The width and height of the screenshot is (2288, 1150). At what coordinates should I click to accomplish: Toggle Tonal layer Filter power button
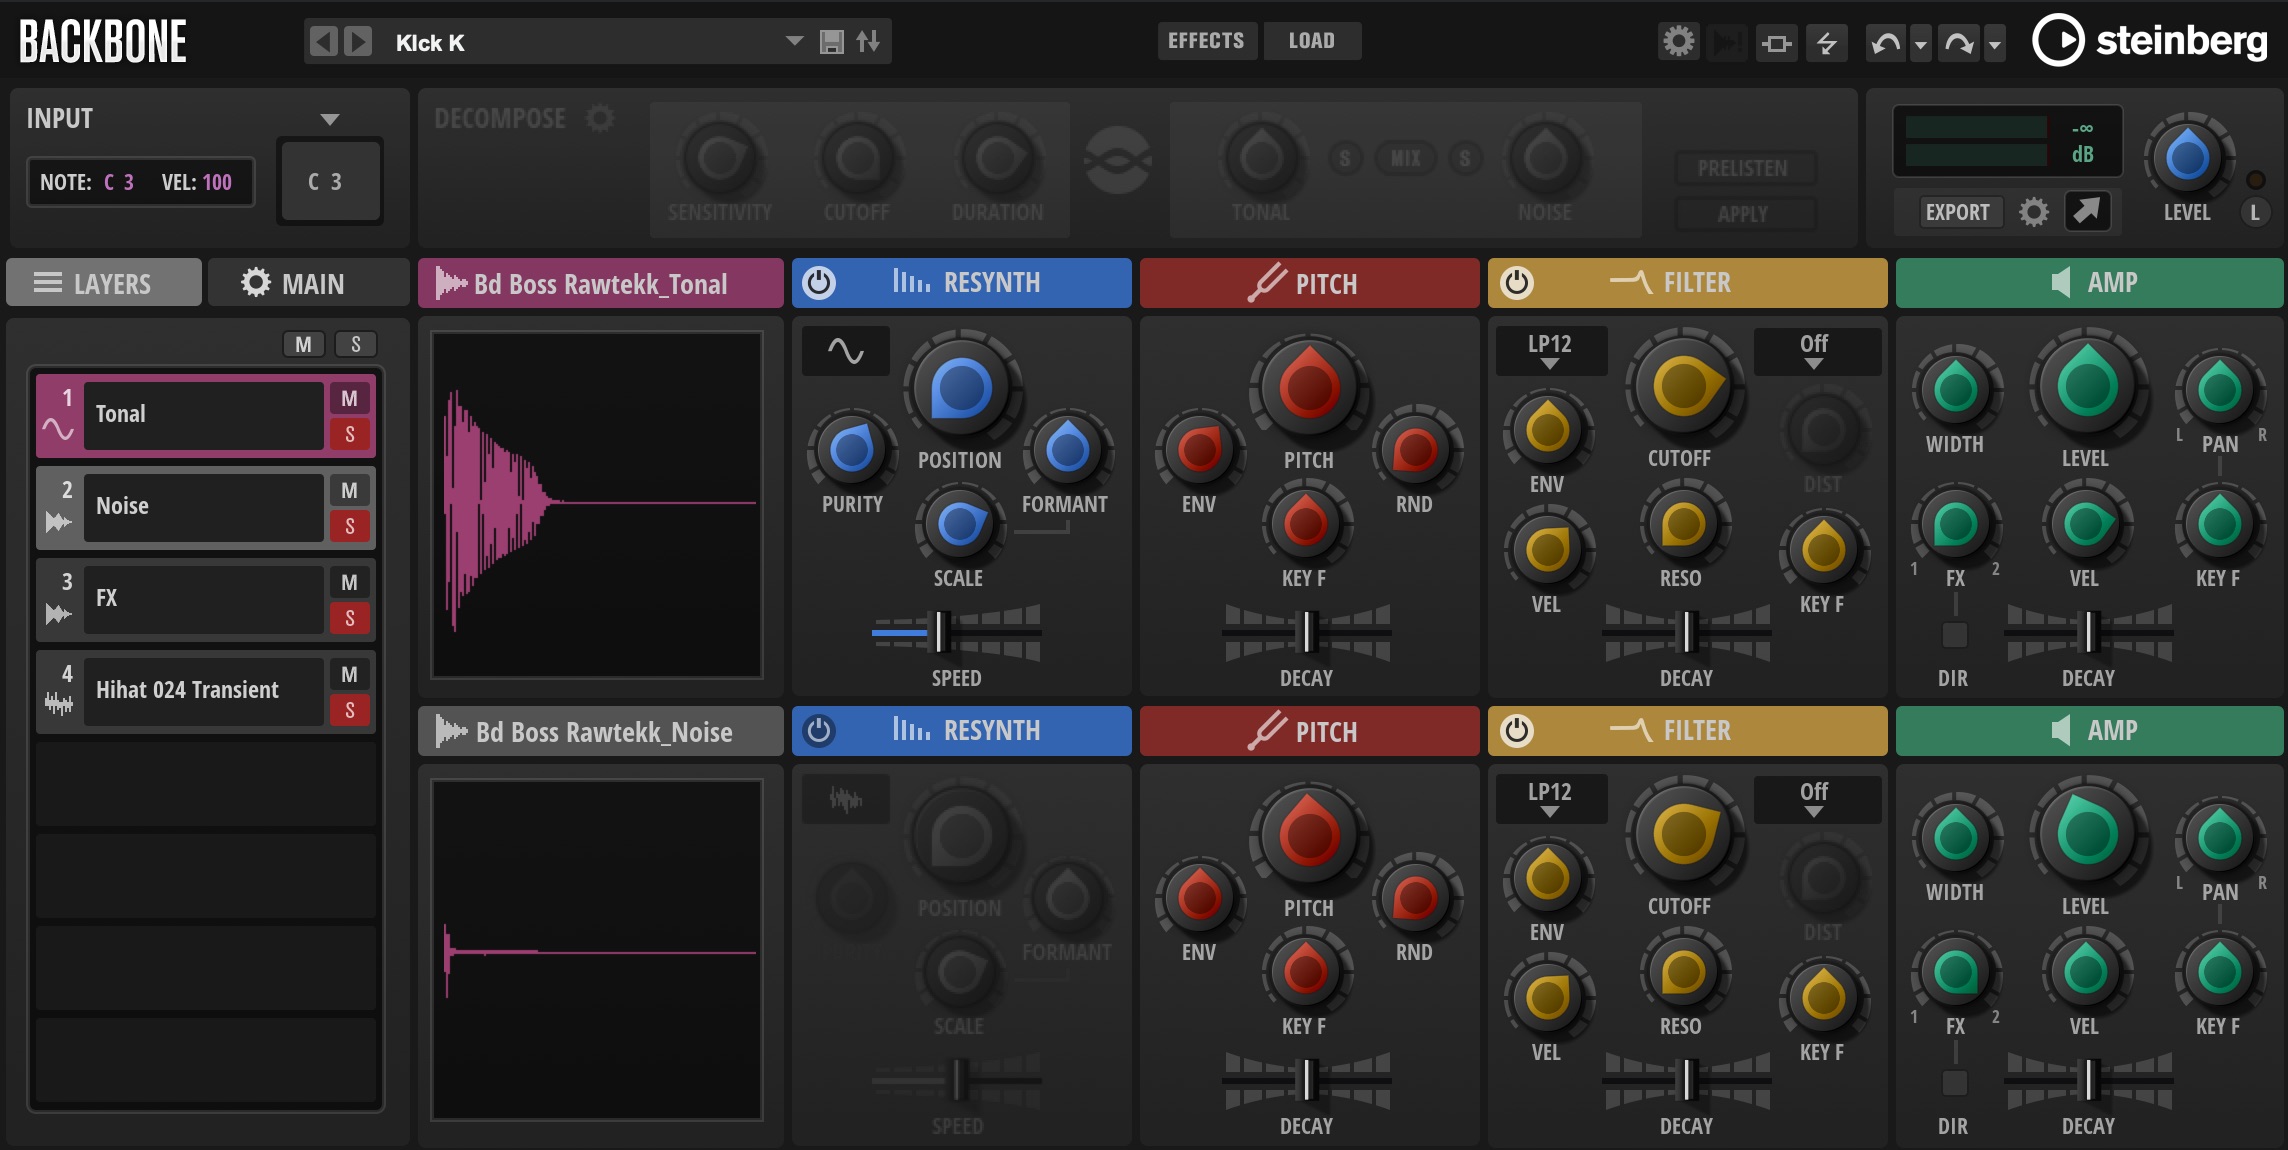pos(1516,283)
